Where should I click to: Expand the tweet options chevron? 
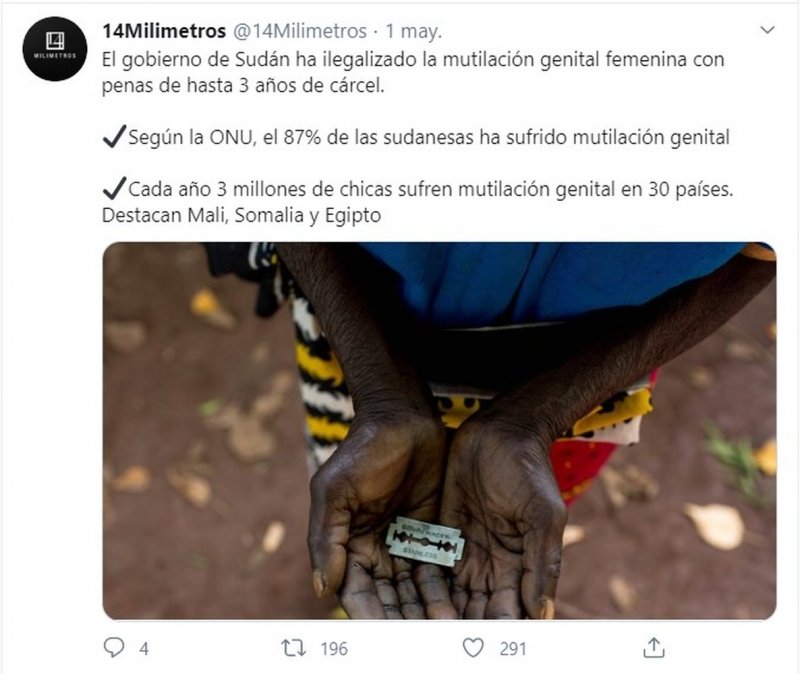[767, 30]
